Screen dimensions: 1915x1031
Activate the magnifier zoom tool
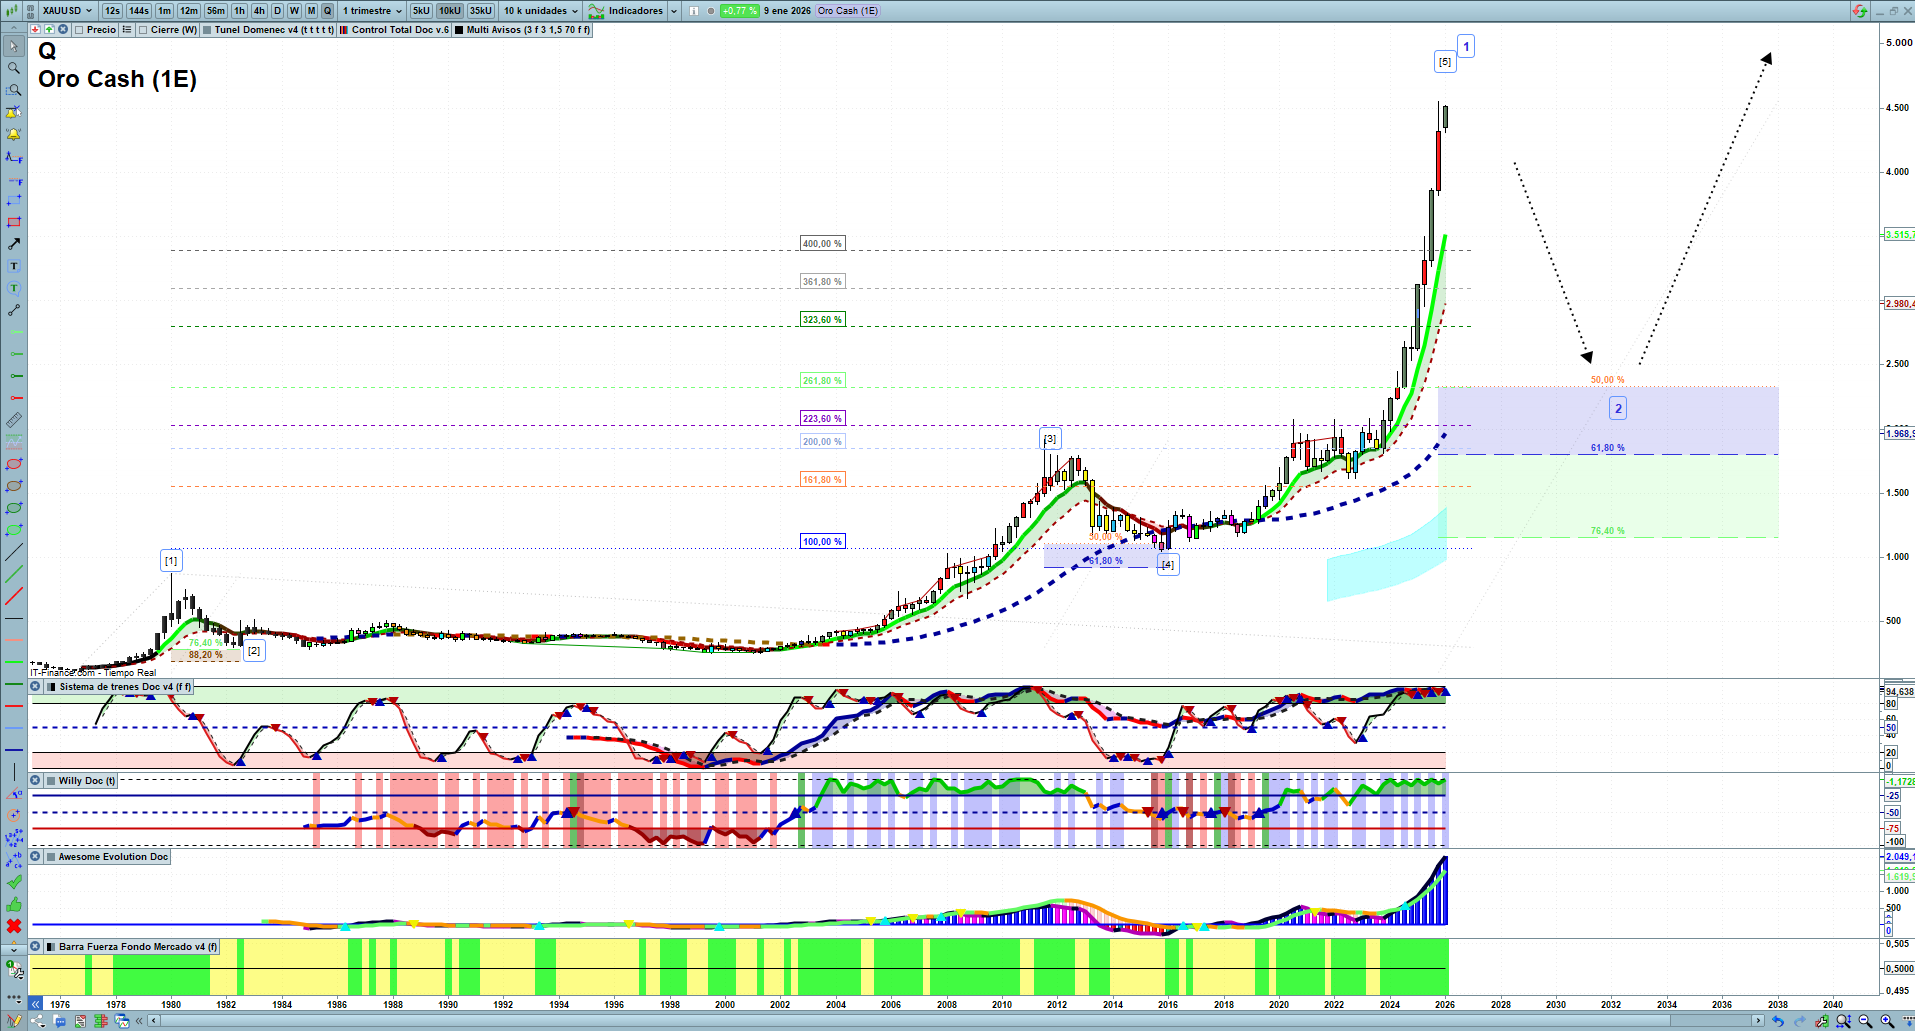(14, 68)
